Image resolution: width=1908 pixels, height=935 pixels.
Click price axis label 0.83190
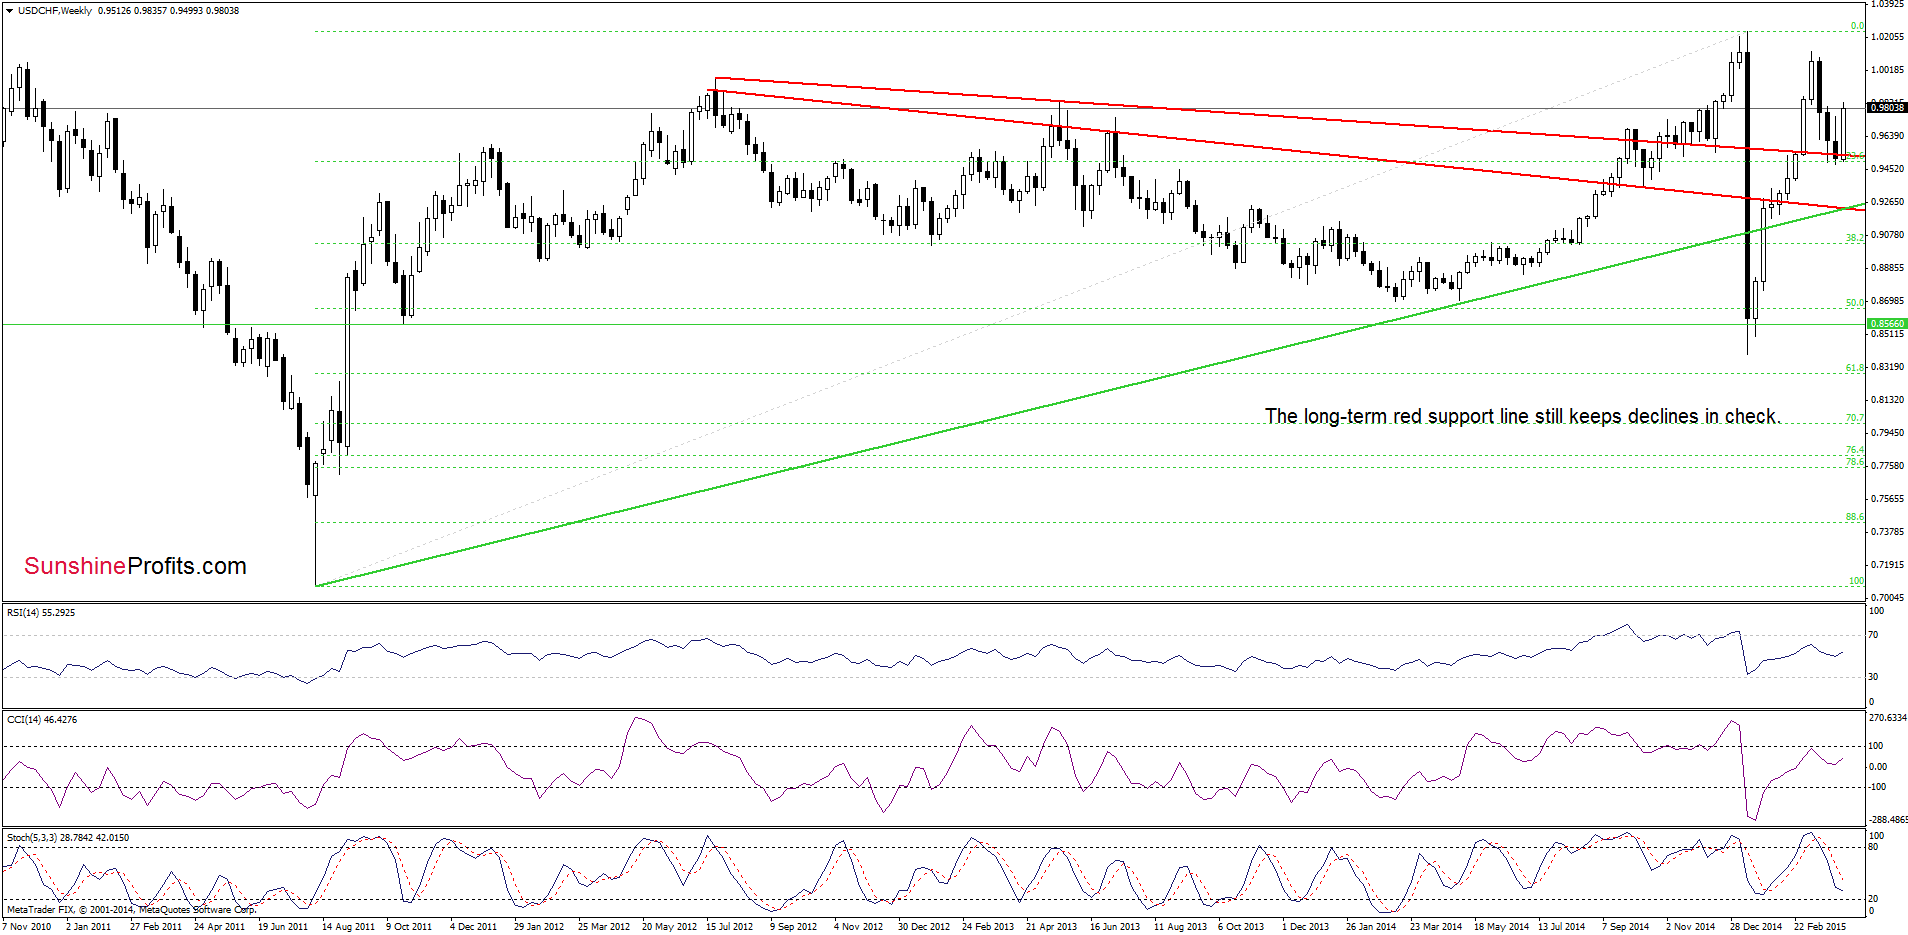[x=1887, y=367]
